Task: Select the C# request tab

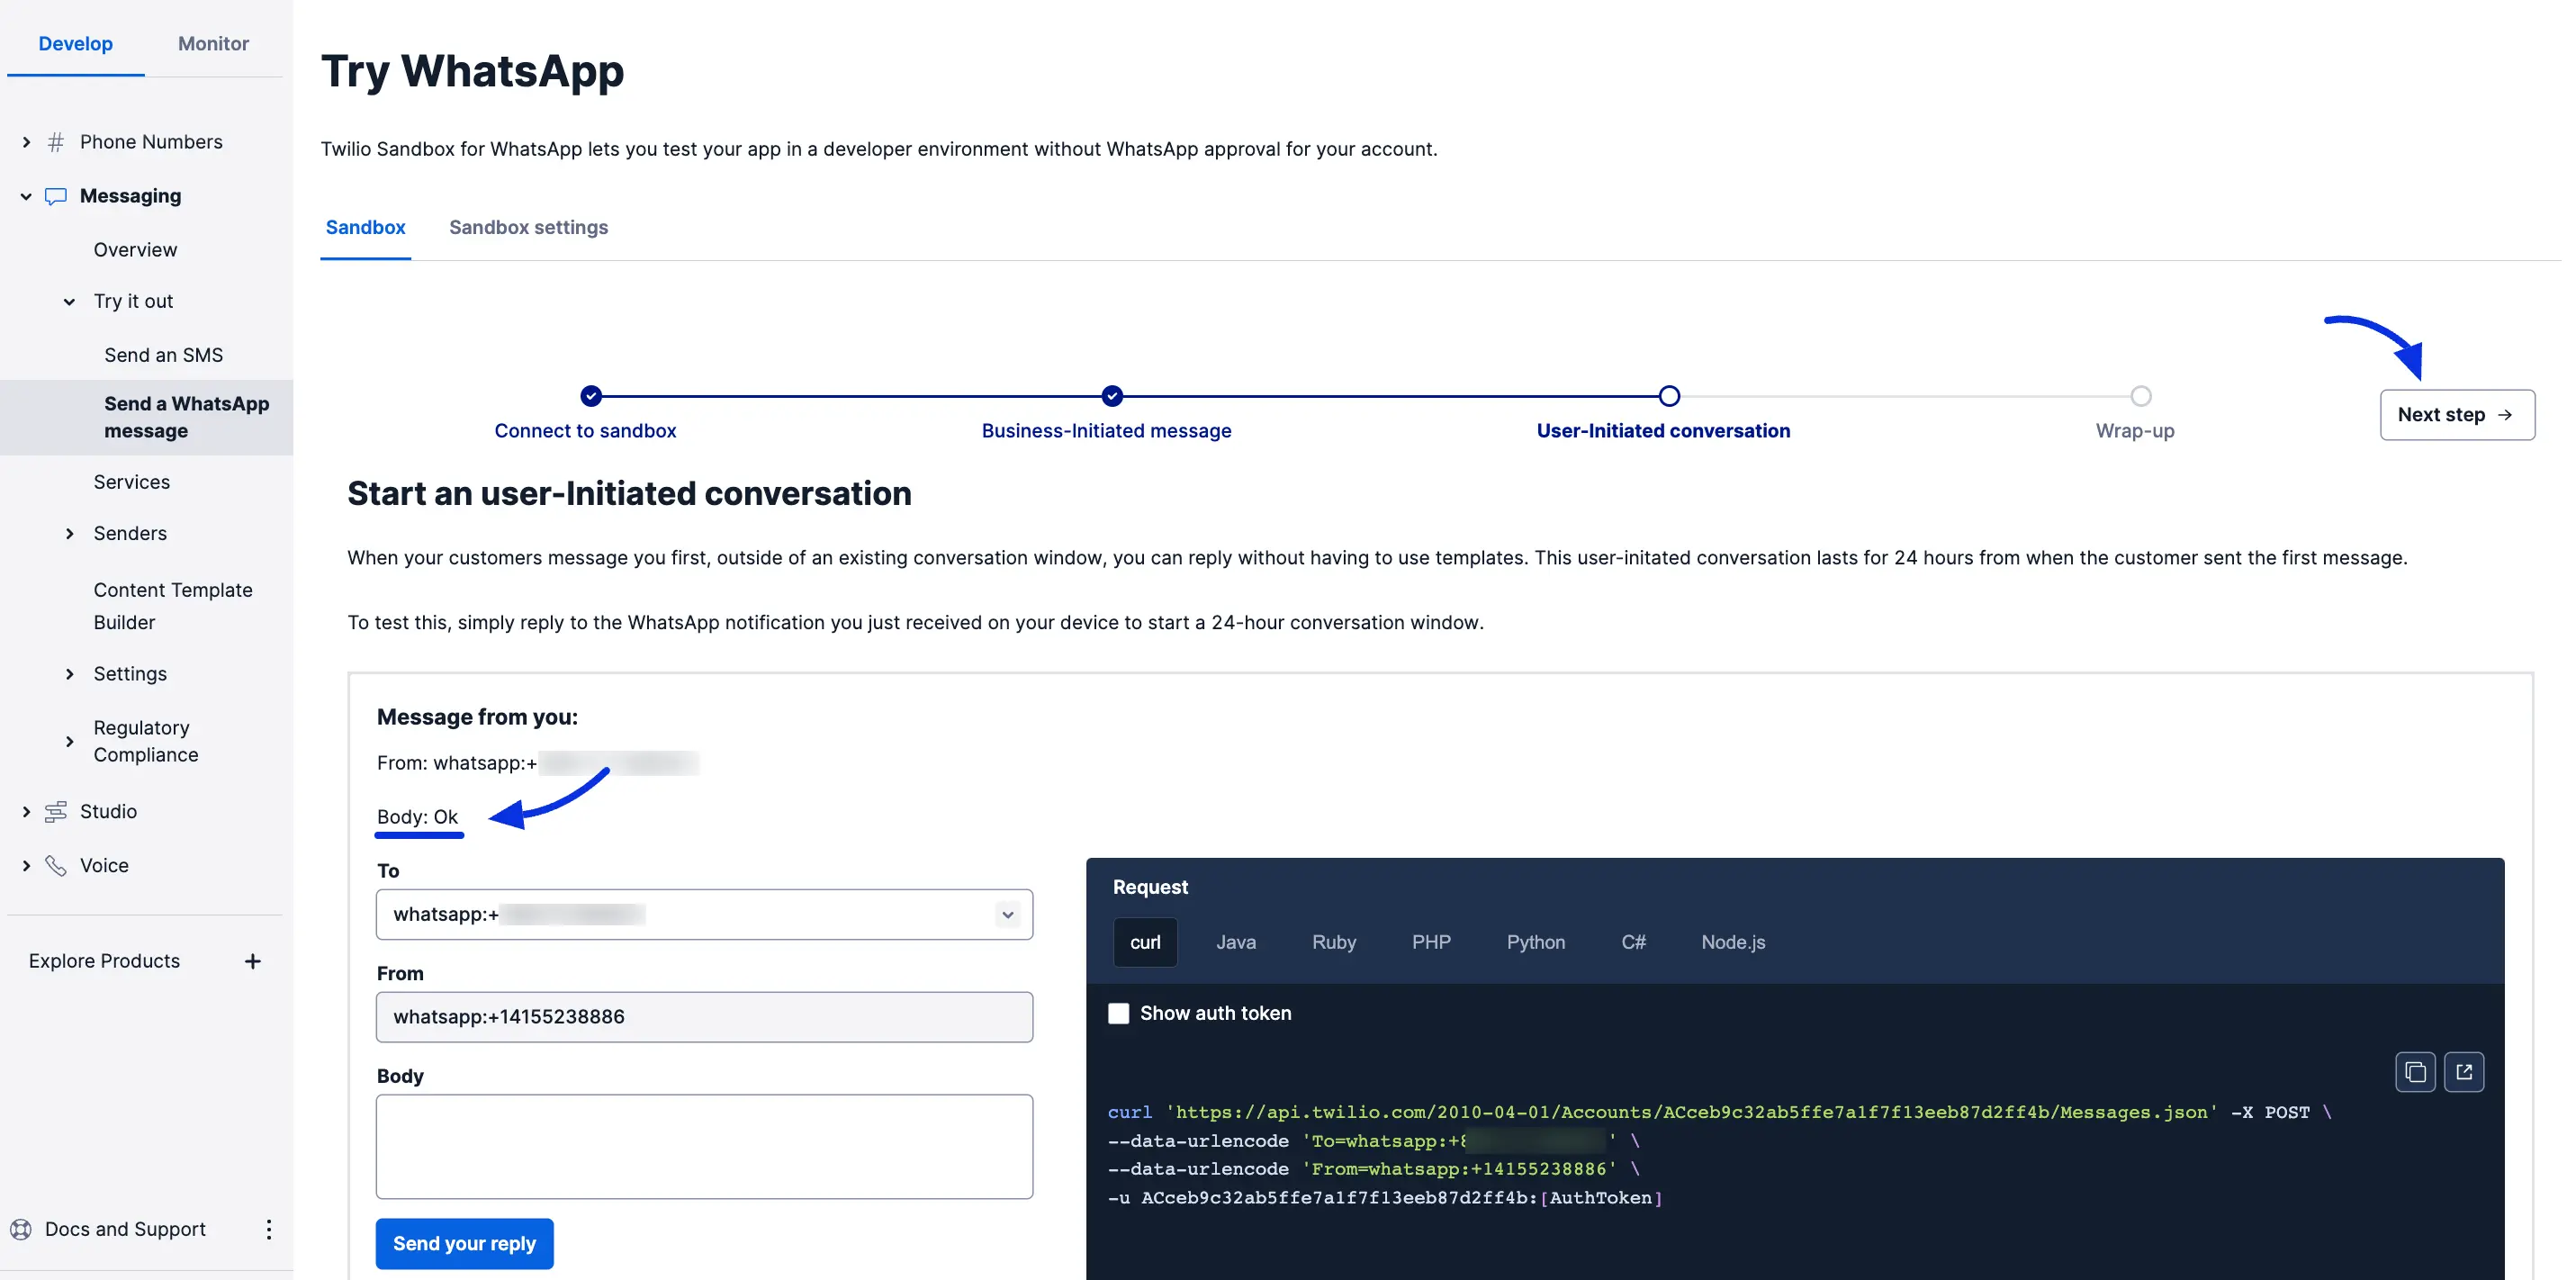Action: click(x=1633, y=942)
